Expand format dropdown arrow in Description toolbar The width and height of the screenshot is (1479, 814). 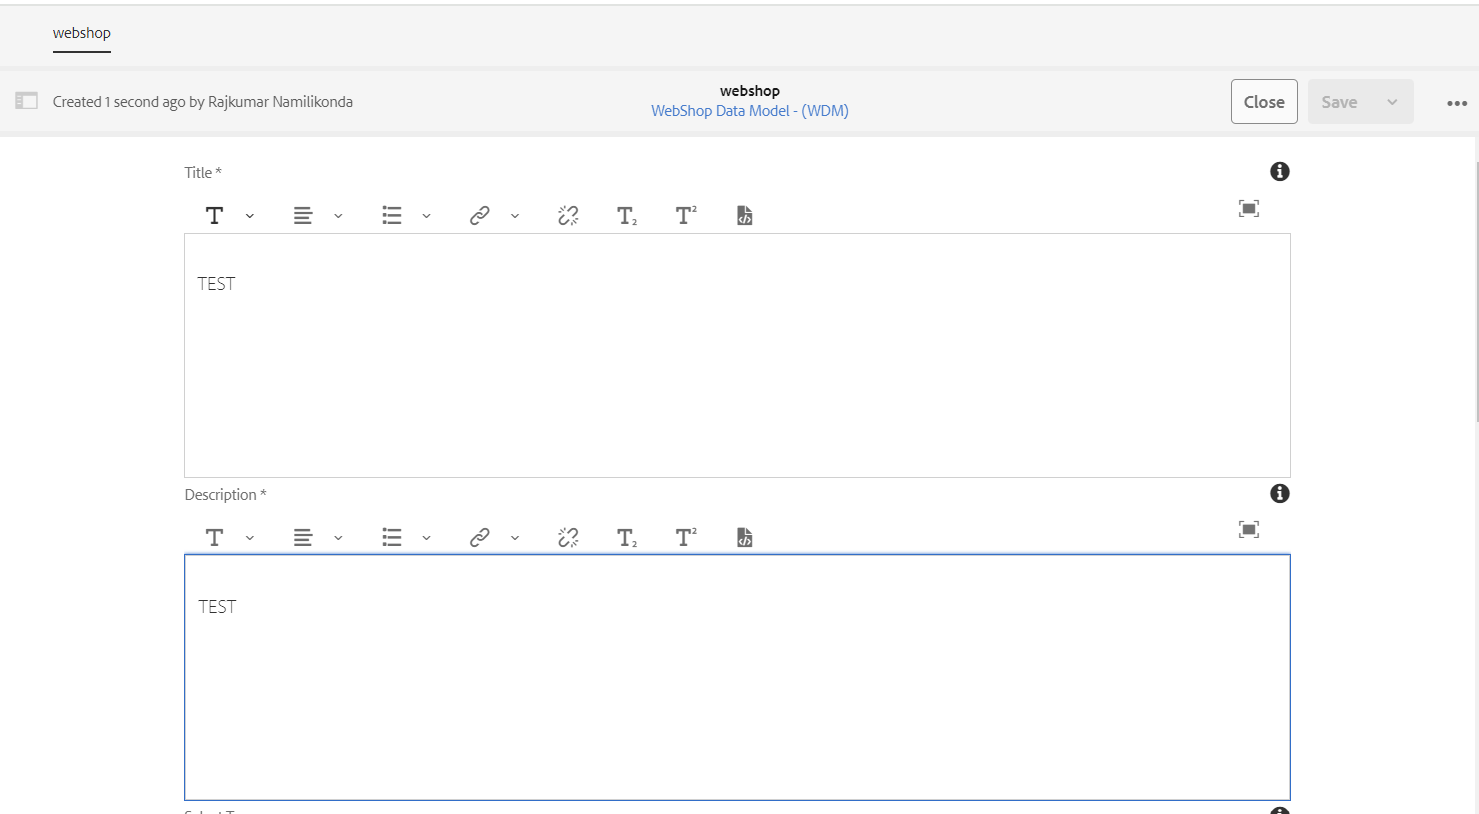click(x=250, y=538)
